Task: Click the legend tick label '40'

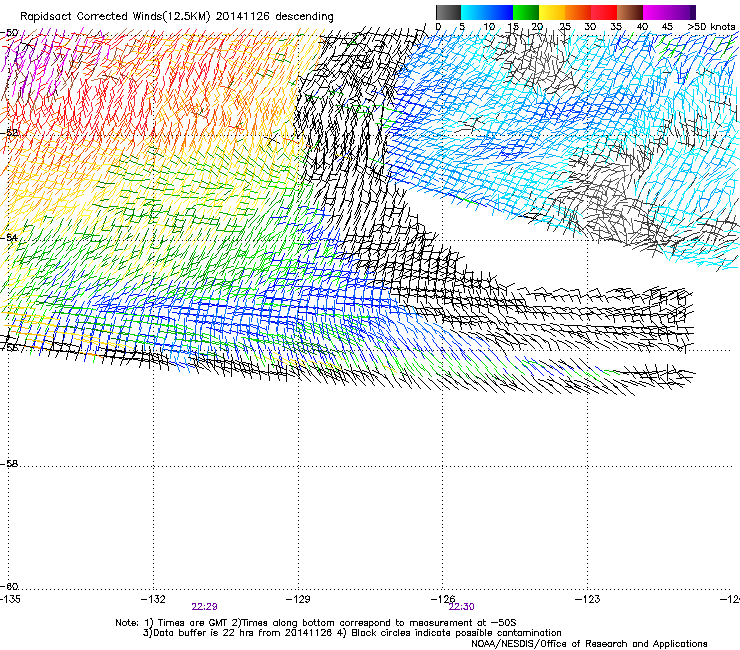Action: [642, 27]
